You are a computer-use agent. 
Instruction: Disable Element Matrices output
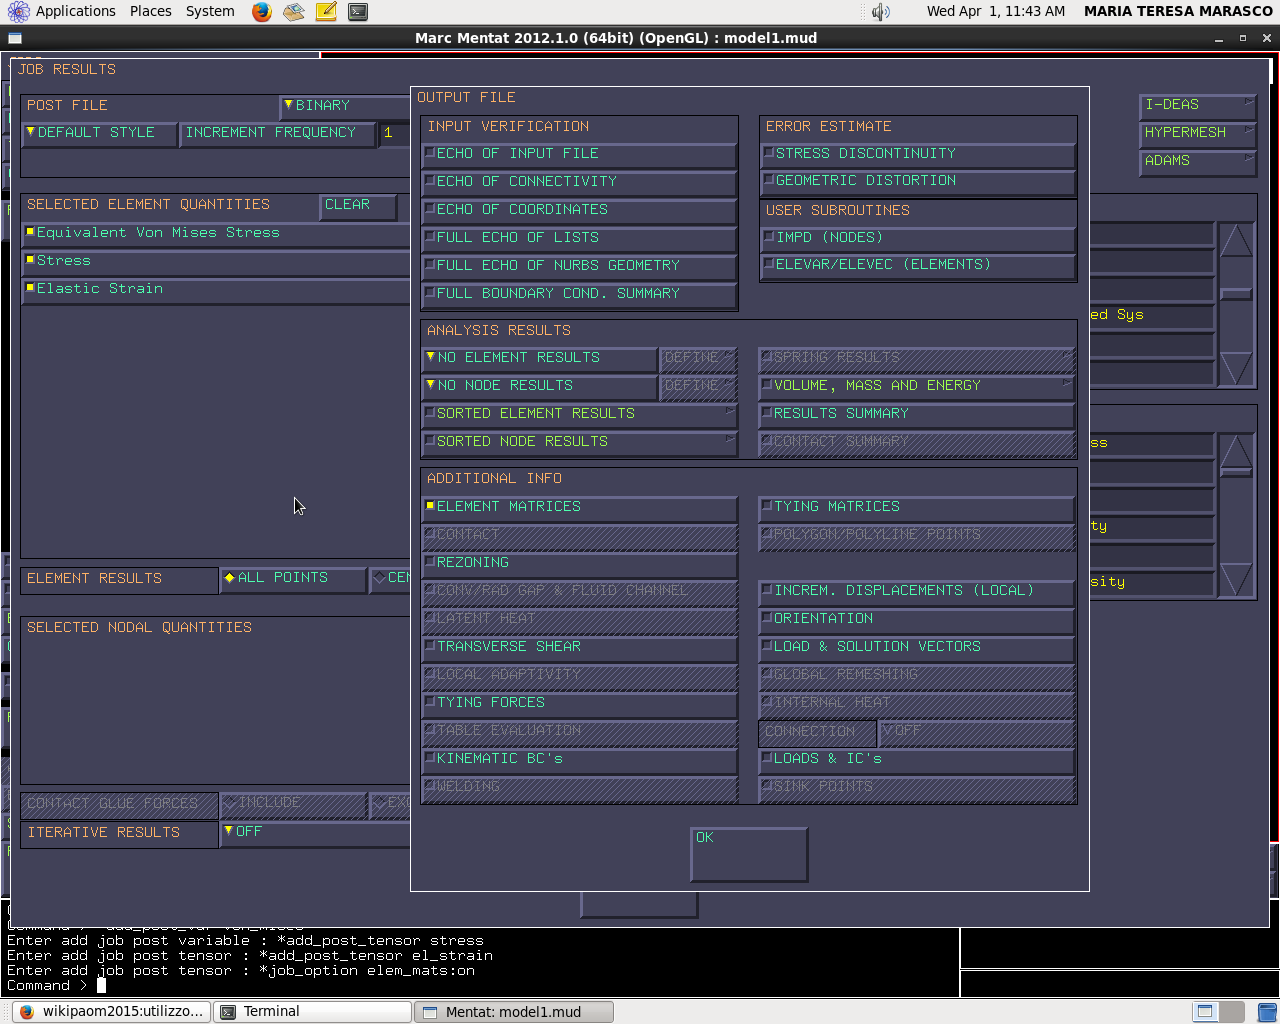[580, 507]
